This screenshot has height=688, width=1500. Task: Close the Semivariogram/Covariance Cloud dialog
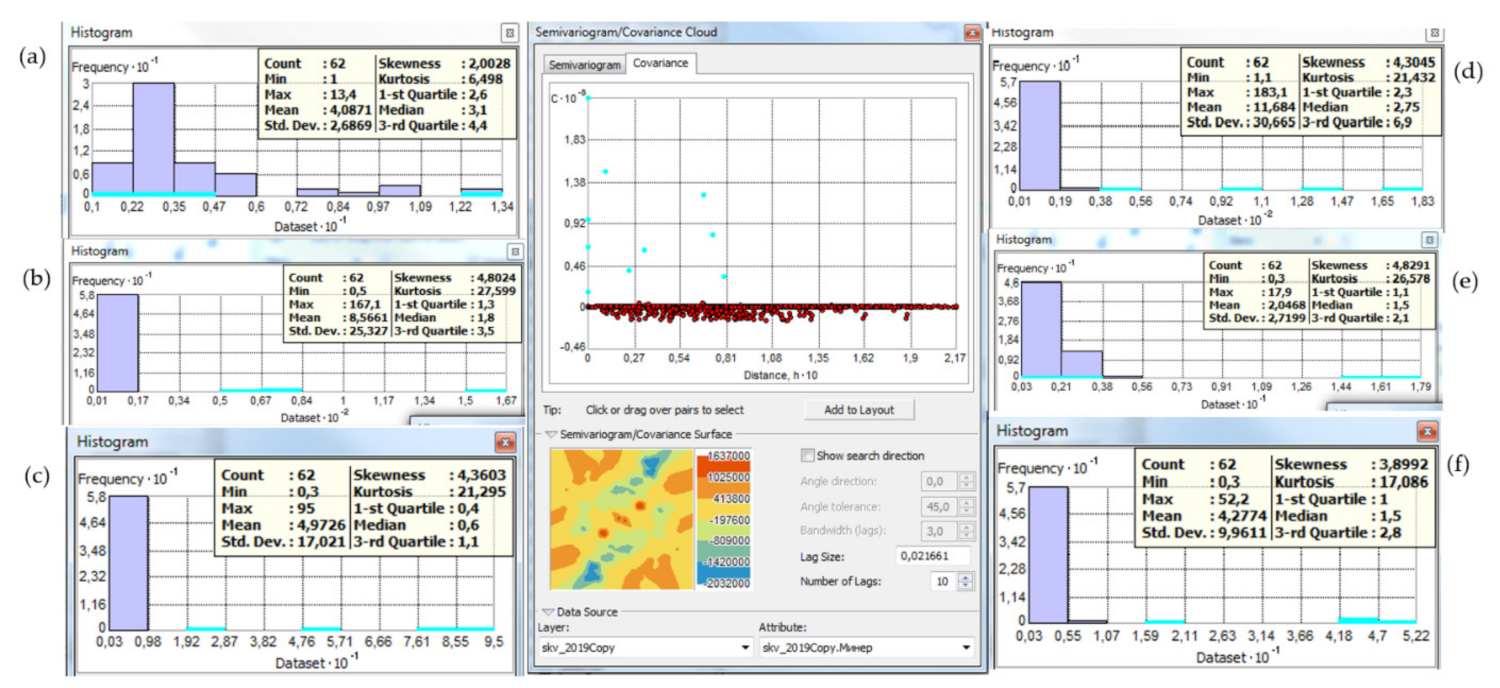970,33
